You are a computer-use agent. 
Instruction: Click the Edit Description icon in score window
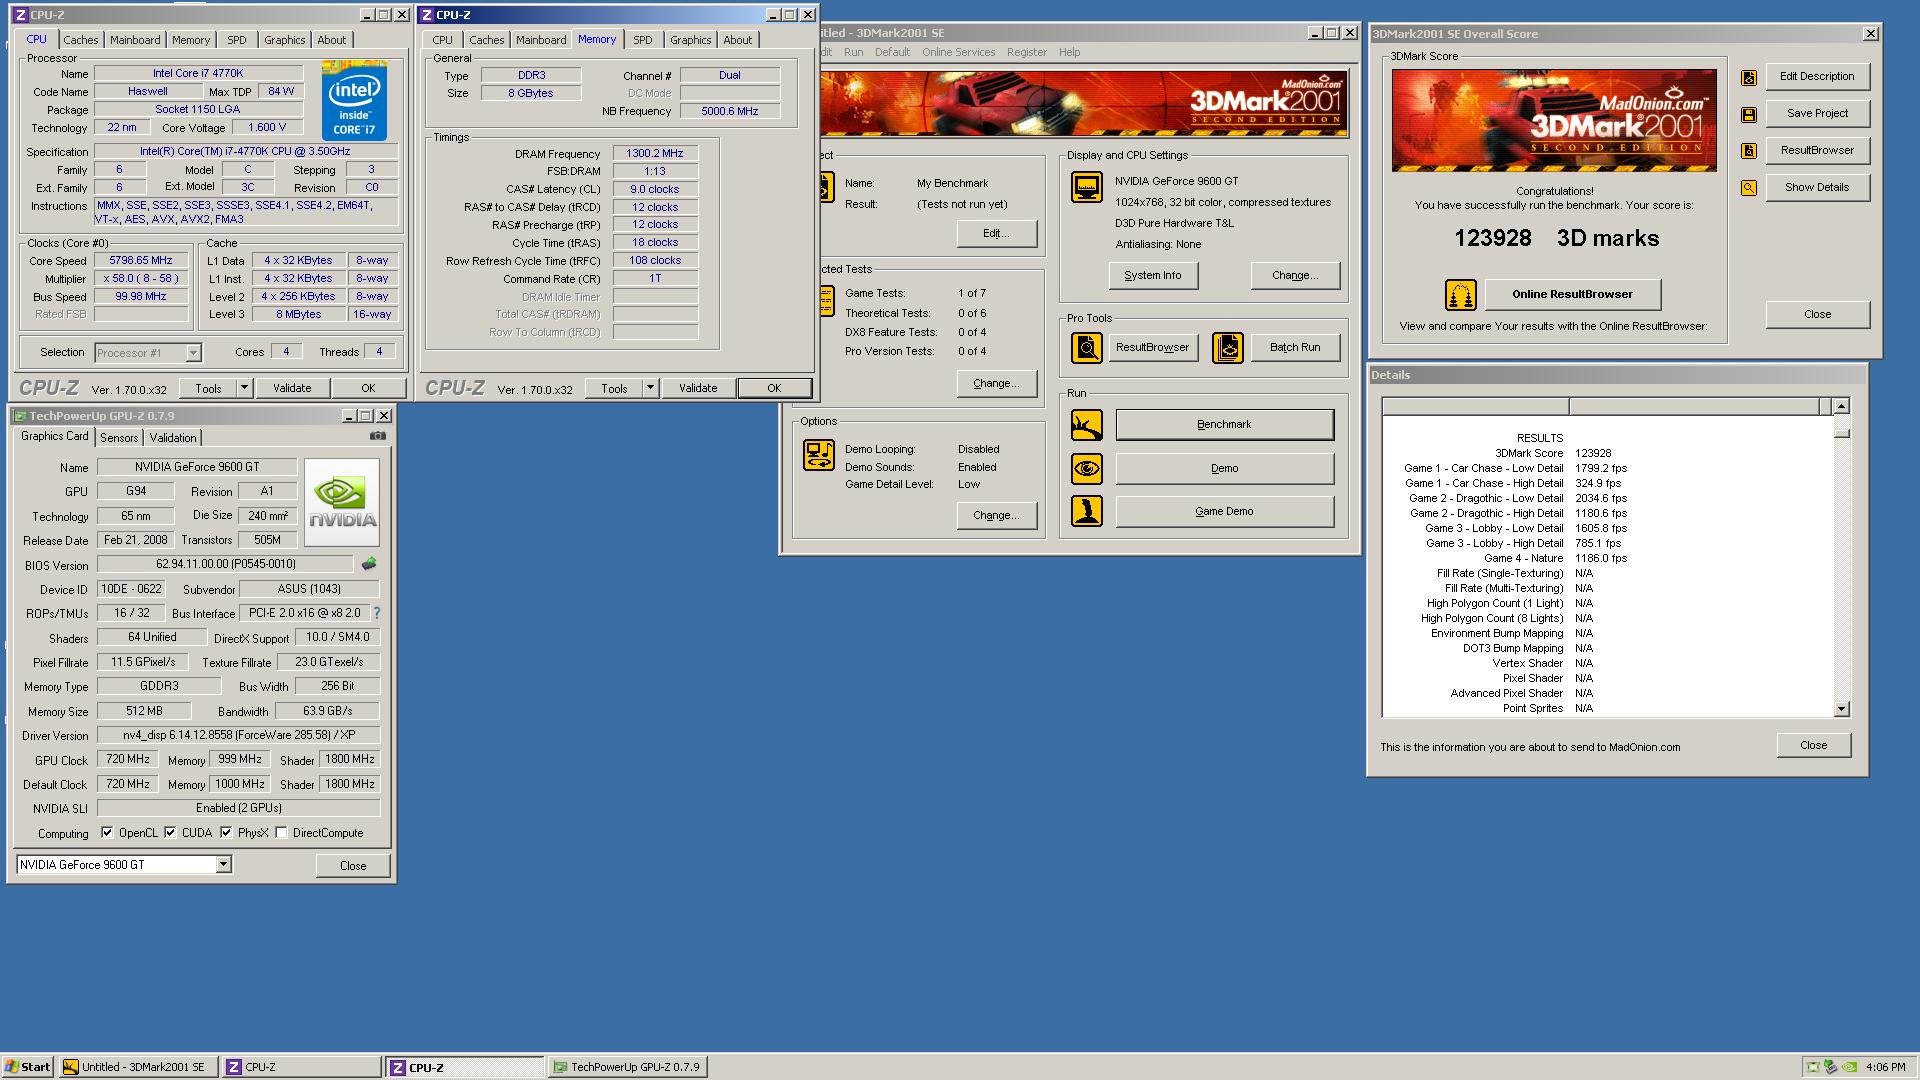coord(1748,77)
